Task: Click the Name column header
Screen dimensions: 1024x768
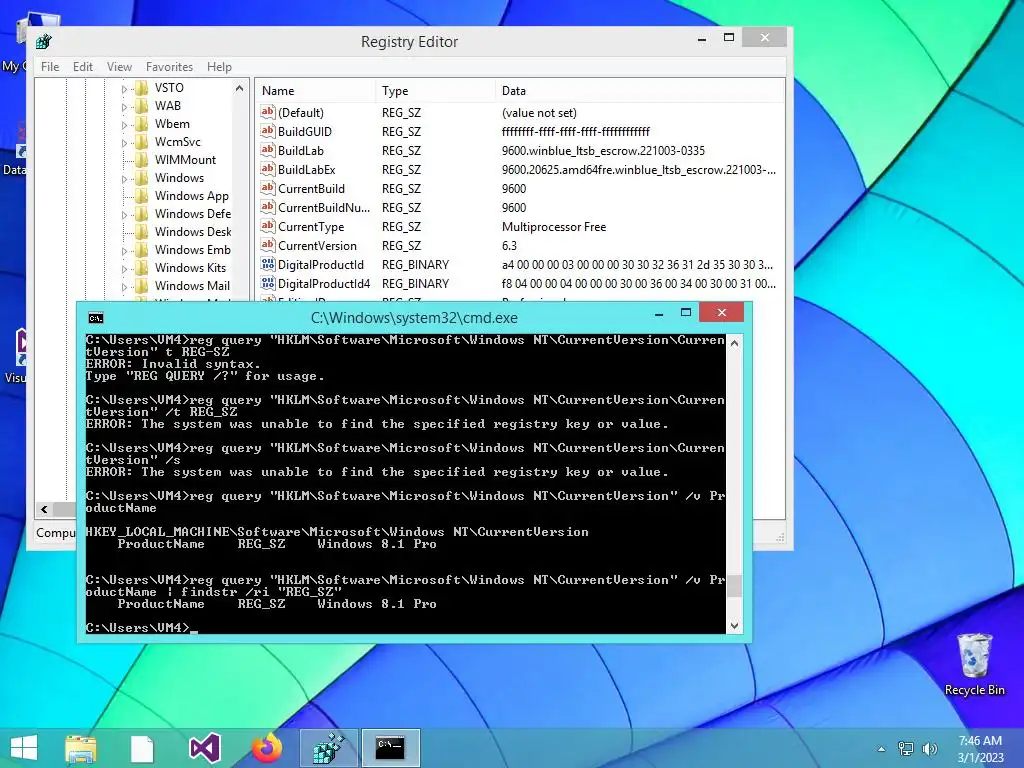Action: (315, 91)
